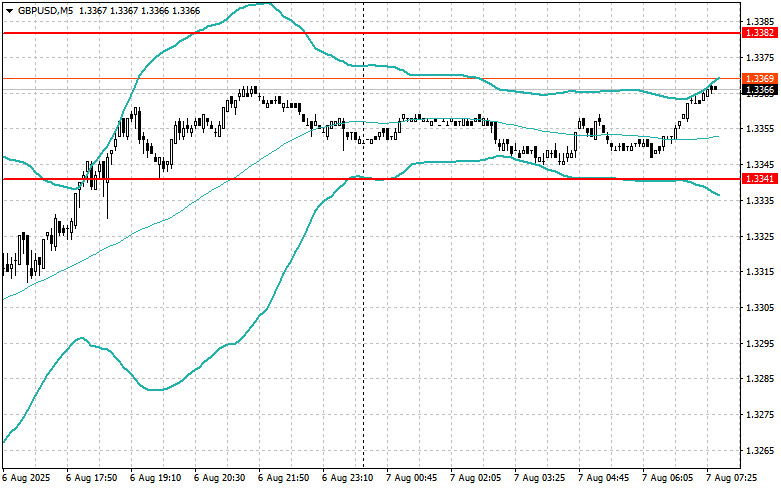Click the 1.3355 price scale value

pos(760,129)
